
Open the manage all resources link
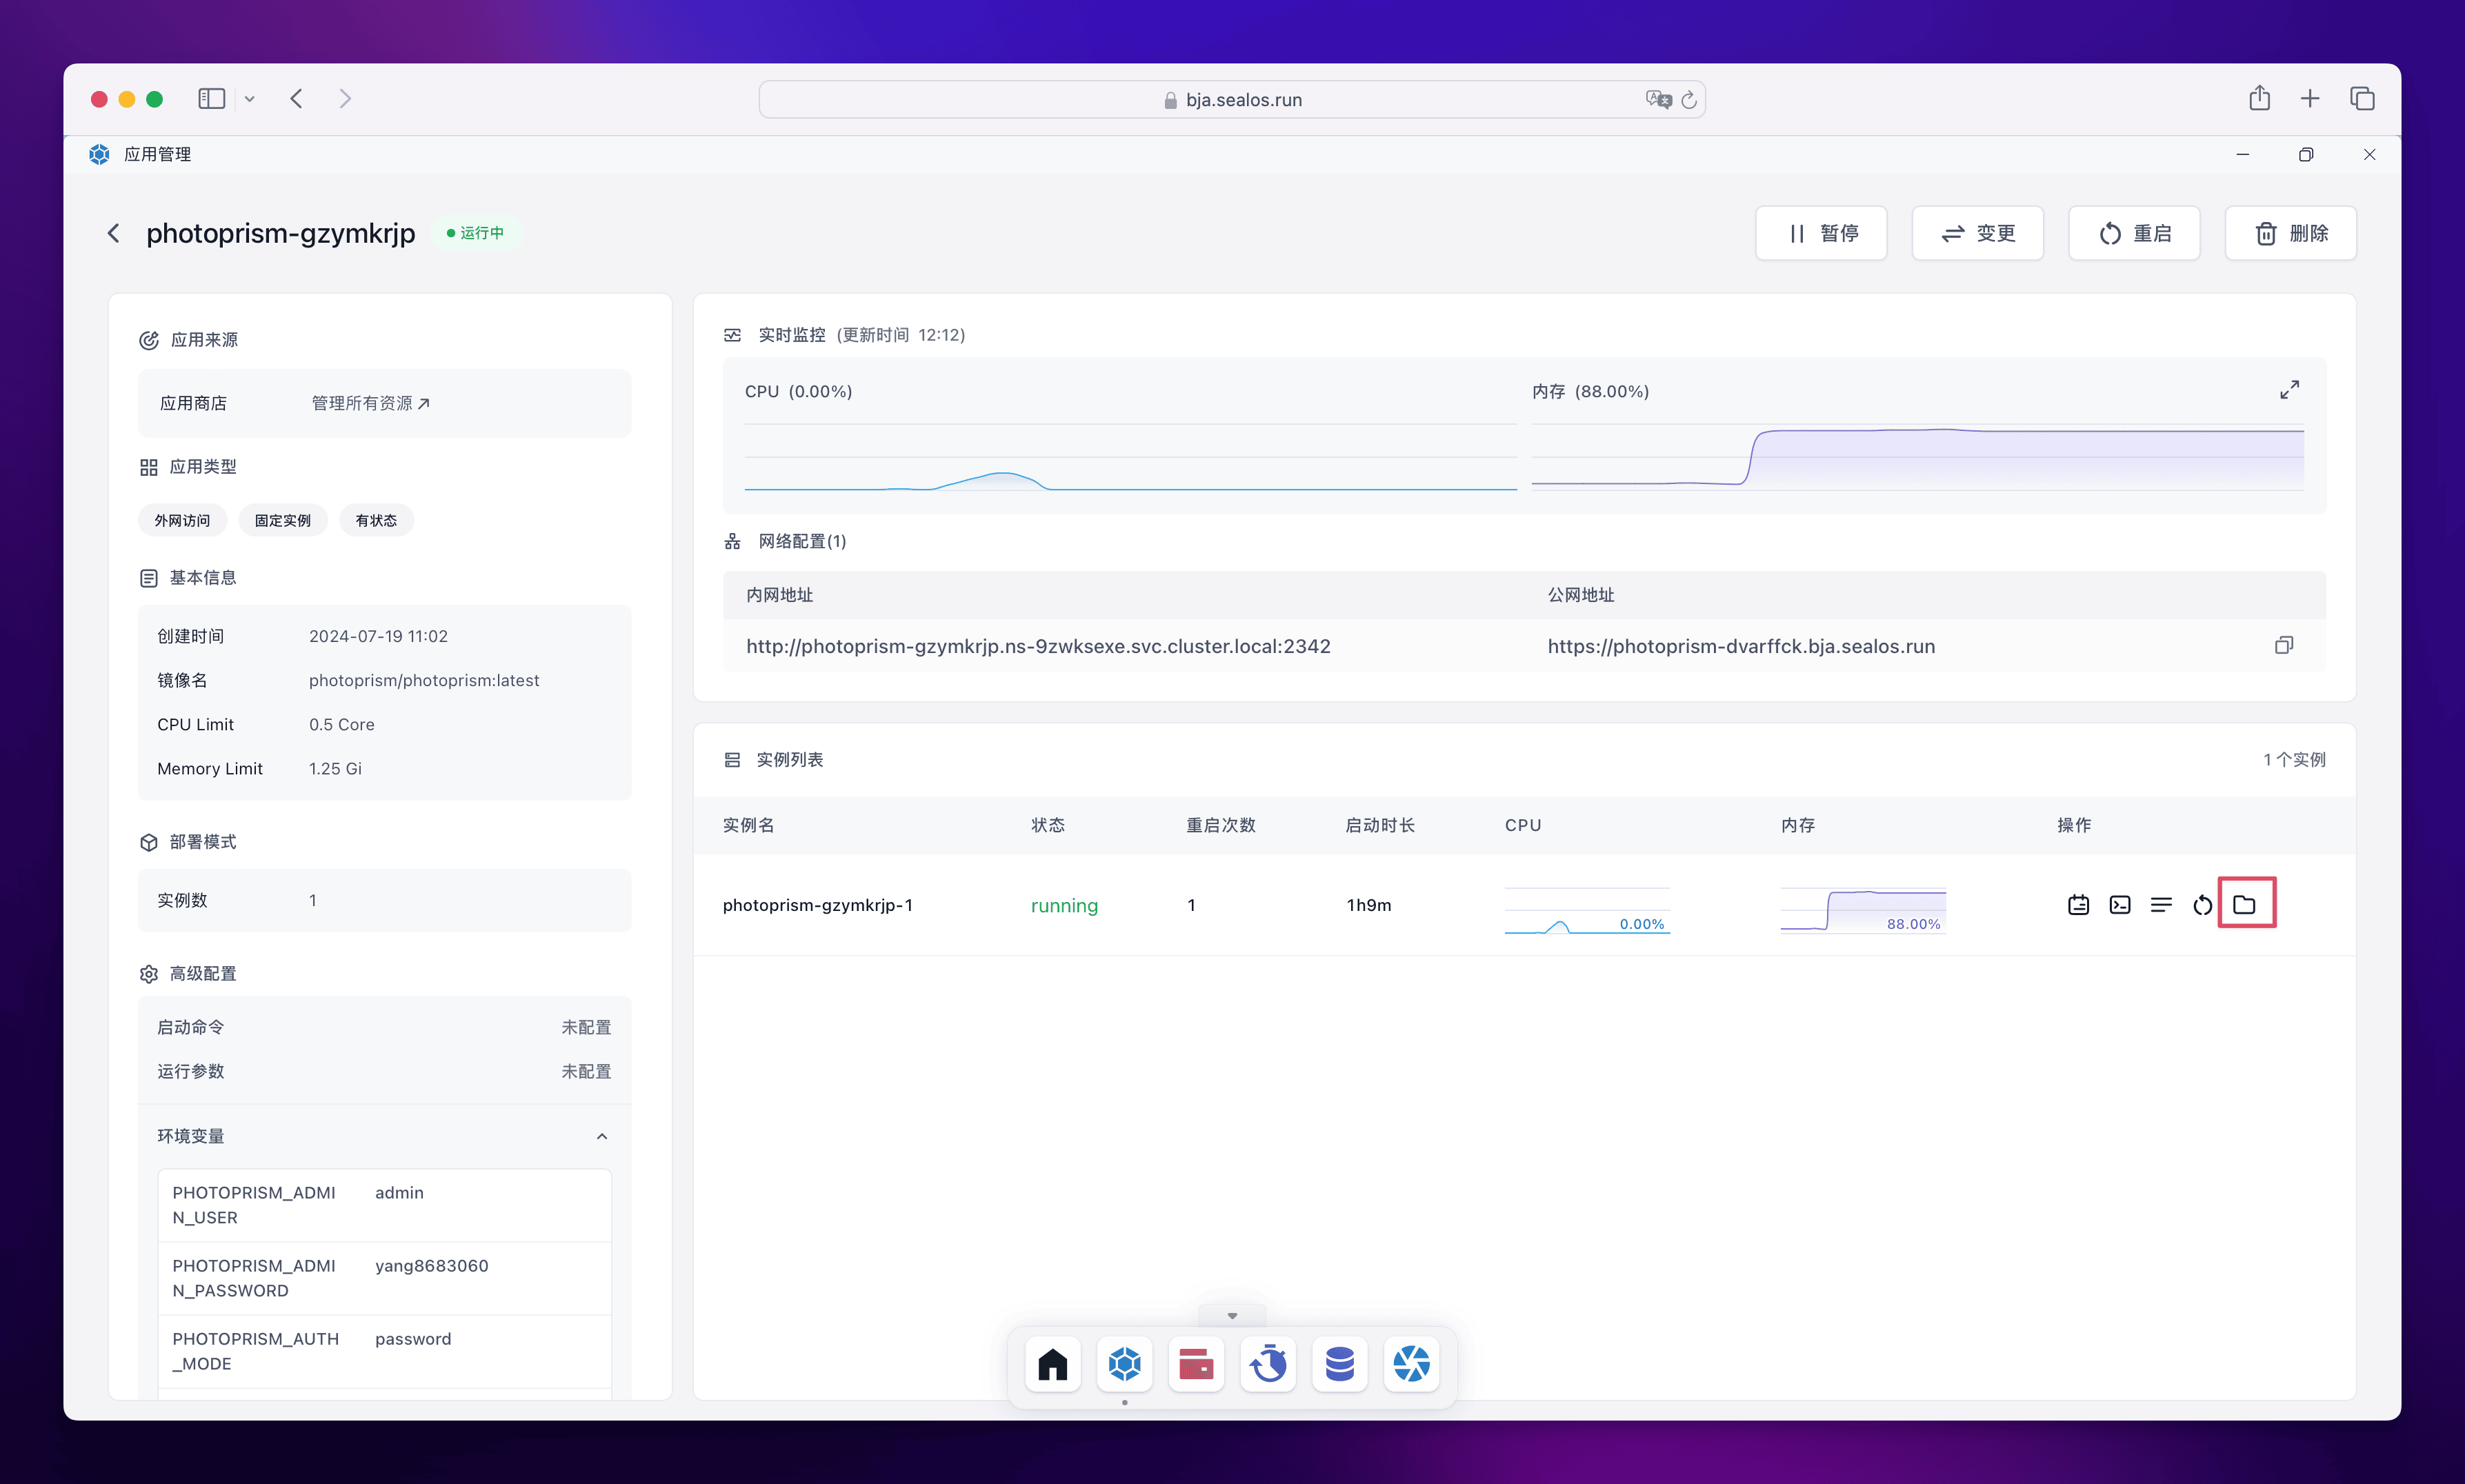click(x=370, y=403)
